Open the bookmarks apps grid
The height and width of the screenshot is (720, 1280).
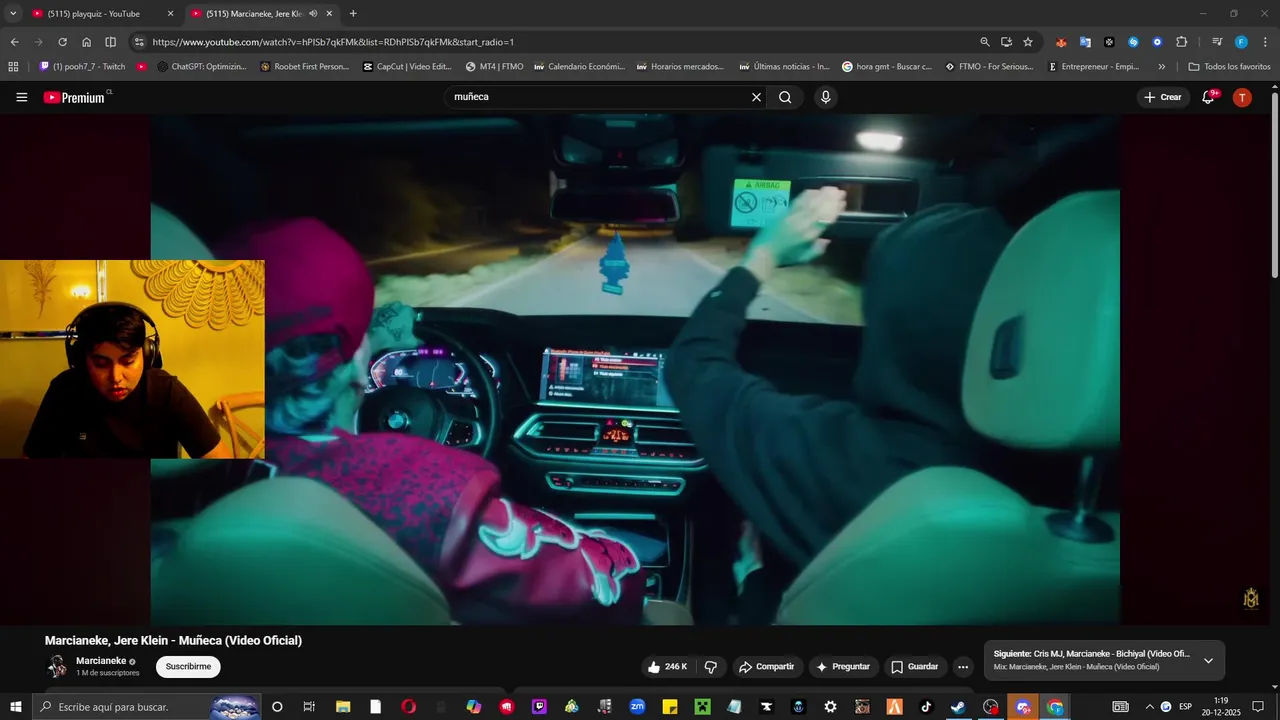point(13,67)
